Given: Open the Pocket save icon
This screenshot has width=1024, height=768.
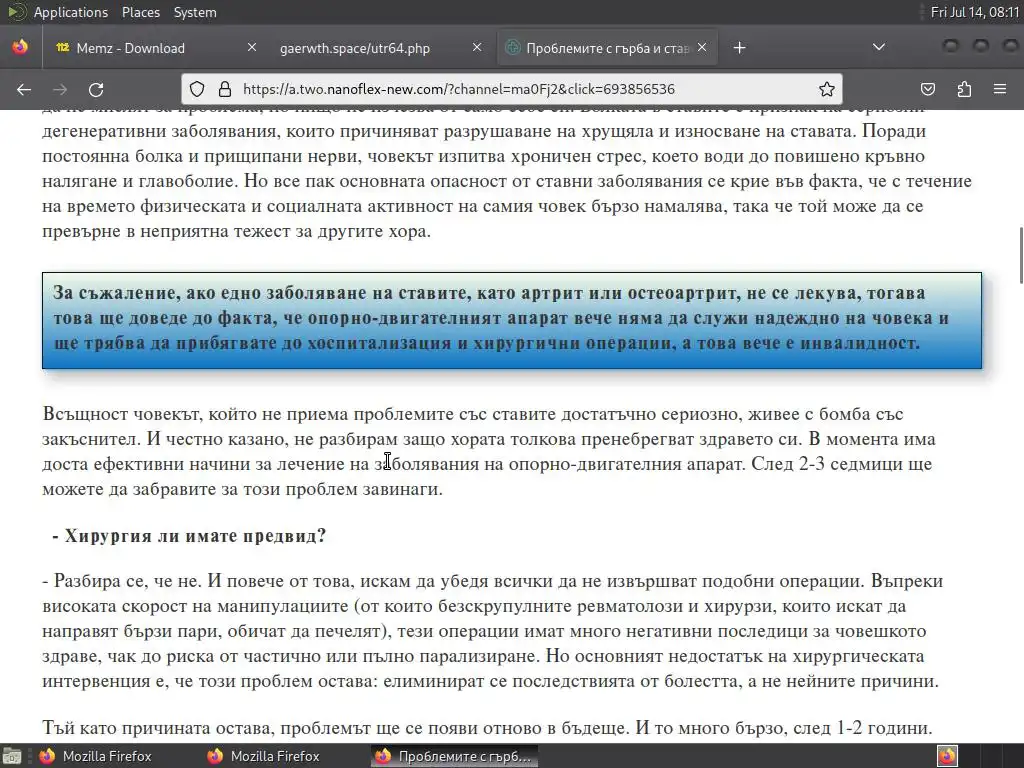Looking at the screenshot, I should coord(927,89).
